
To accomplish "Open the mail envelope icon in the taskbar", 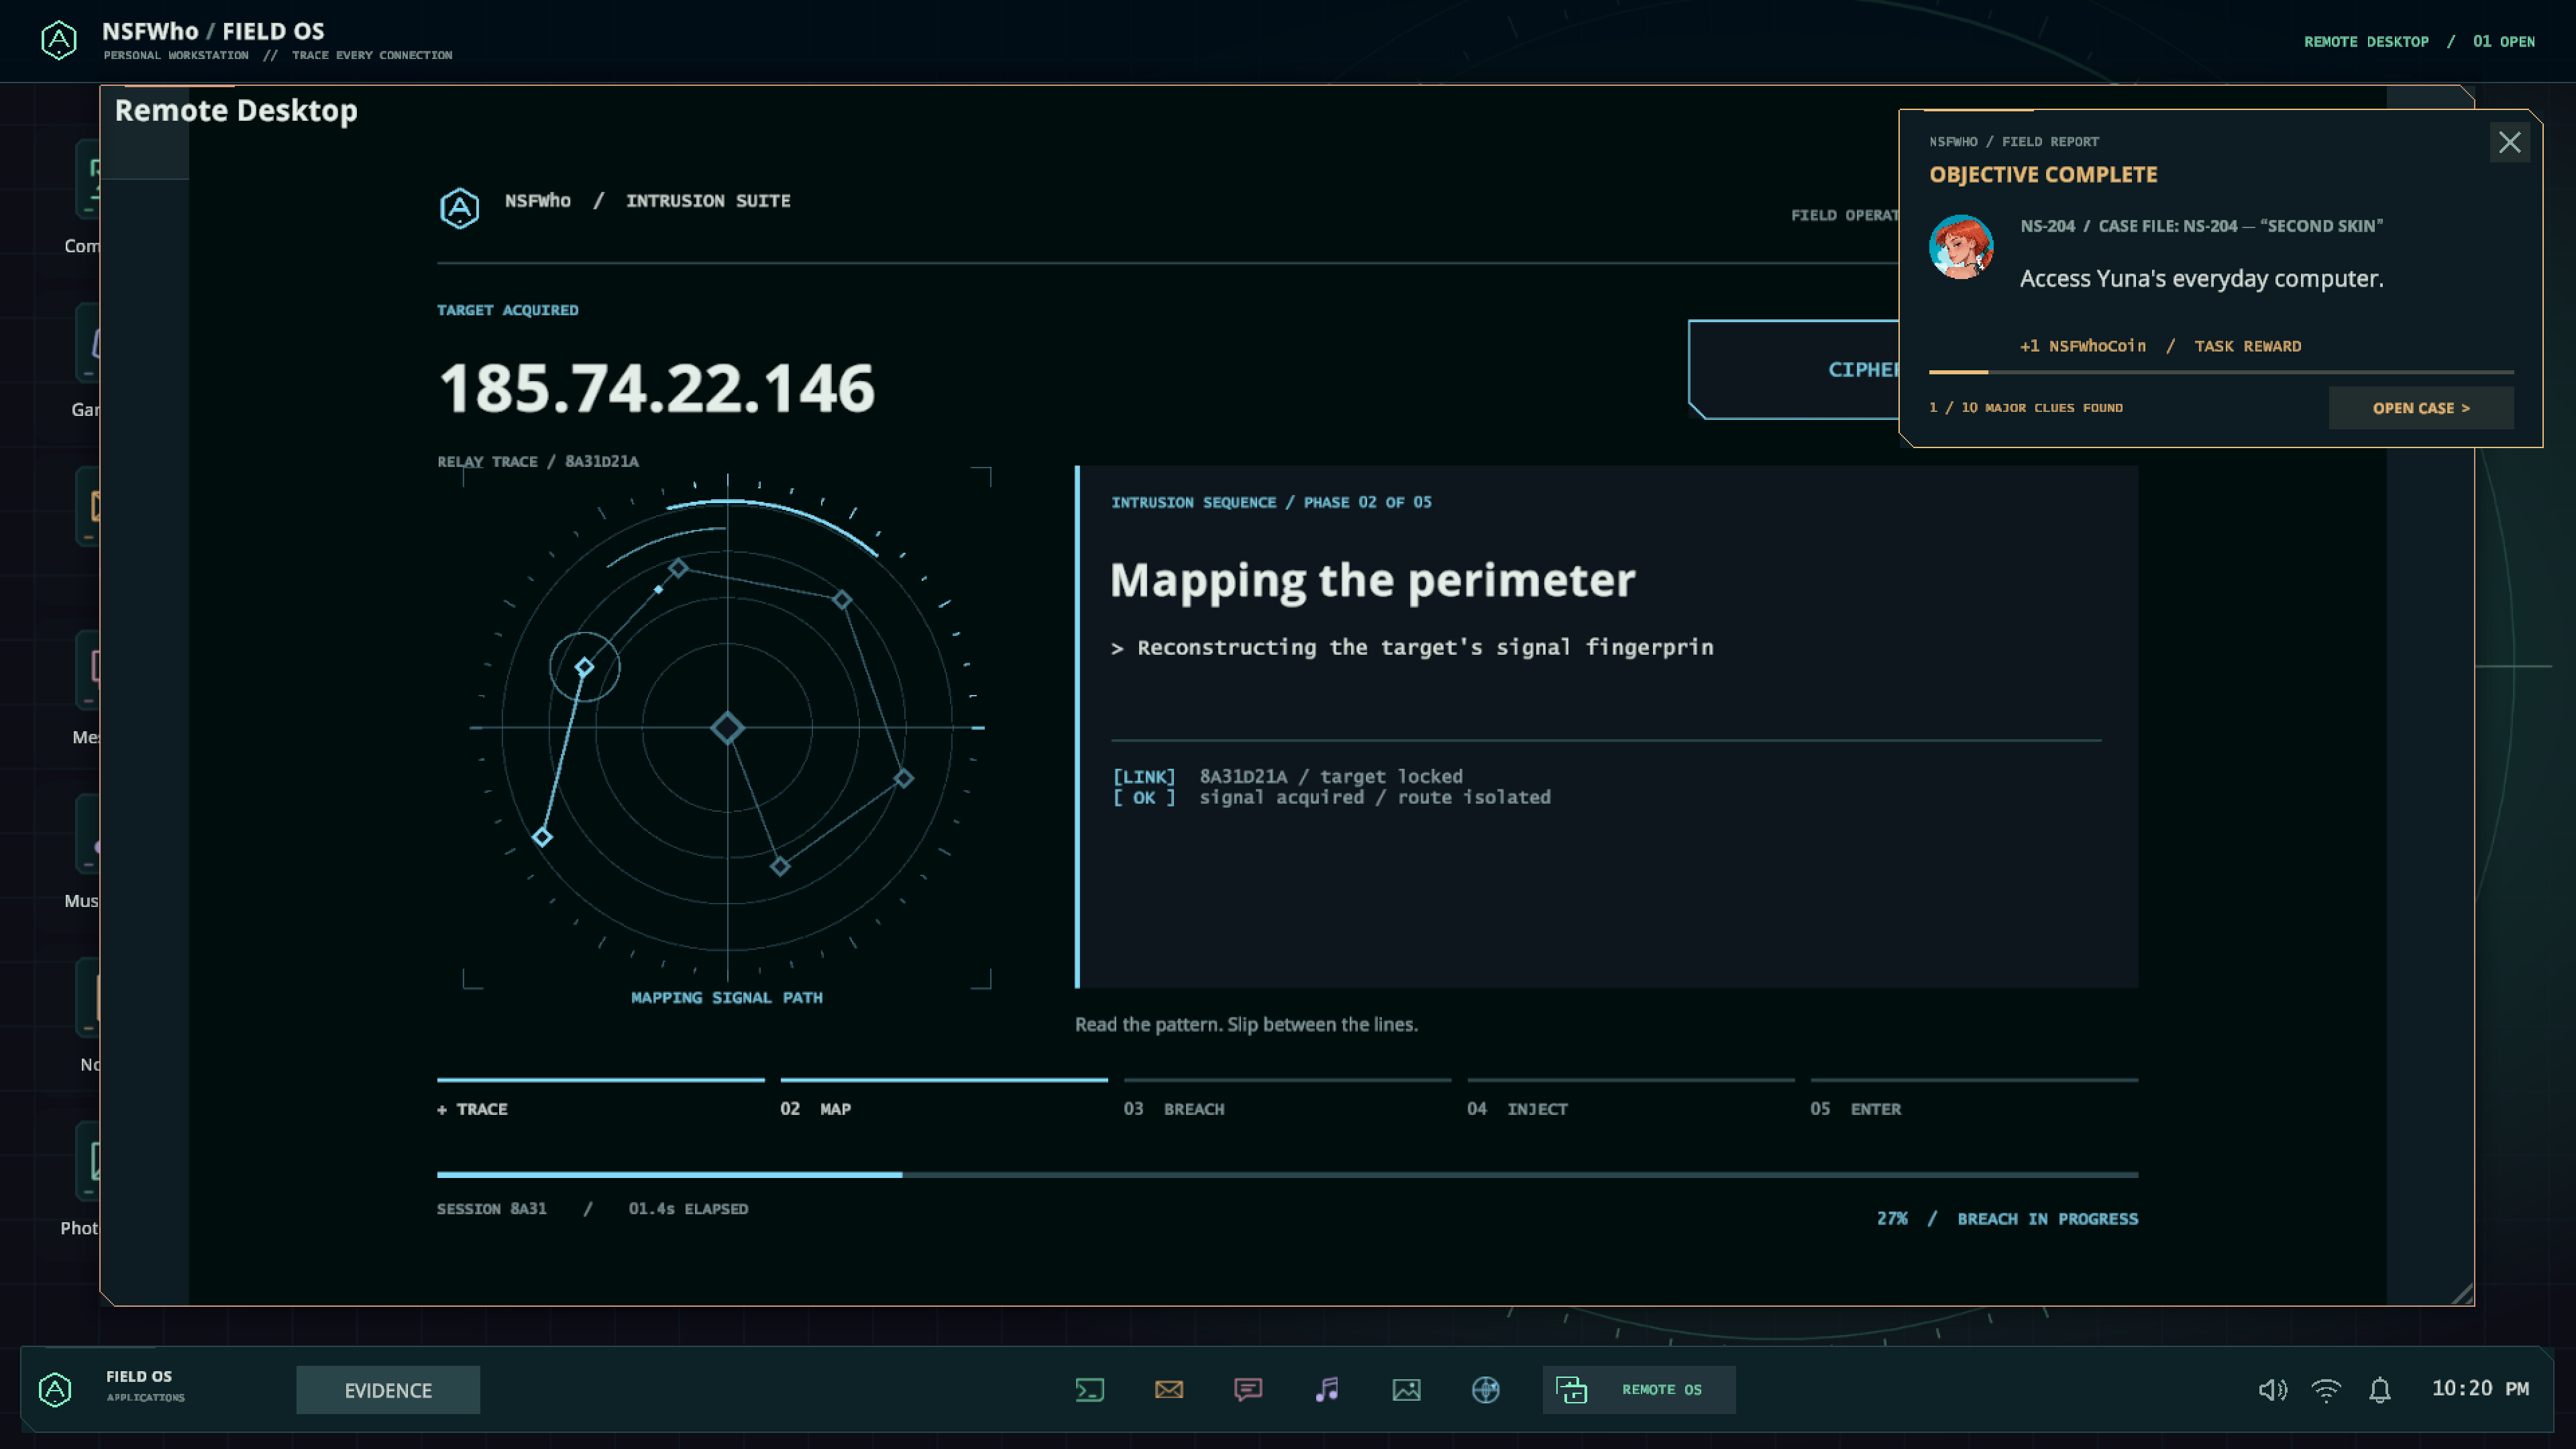I will click(1169, 1390).
